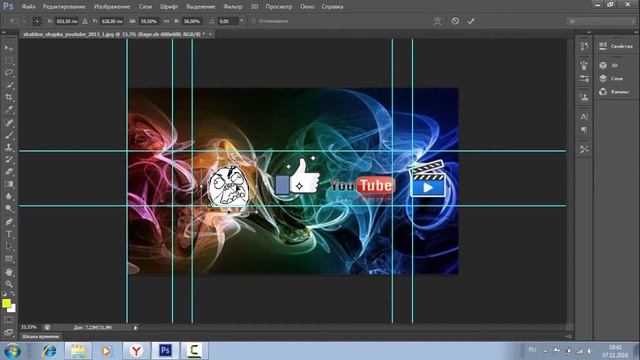Toggle the width-height chain link
Image resolution: width=640 pixels, height=360 pixels.
(167, 21)
